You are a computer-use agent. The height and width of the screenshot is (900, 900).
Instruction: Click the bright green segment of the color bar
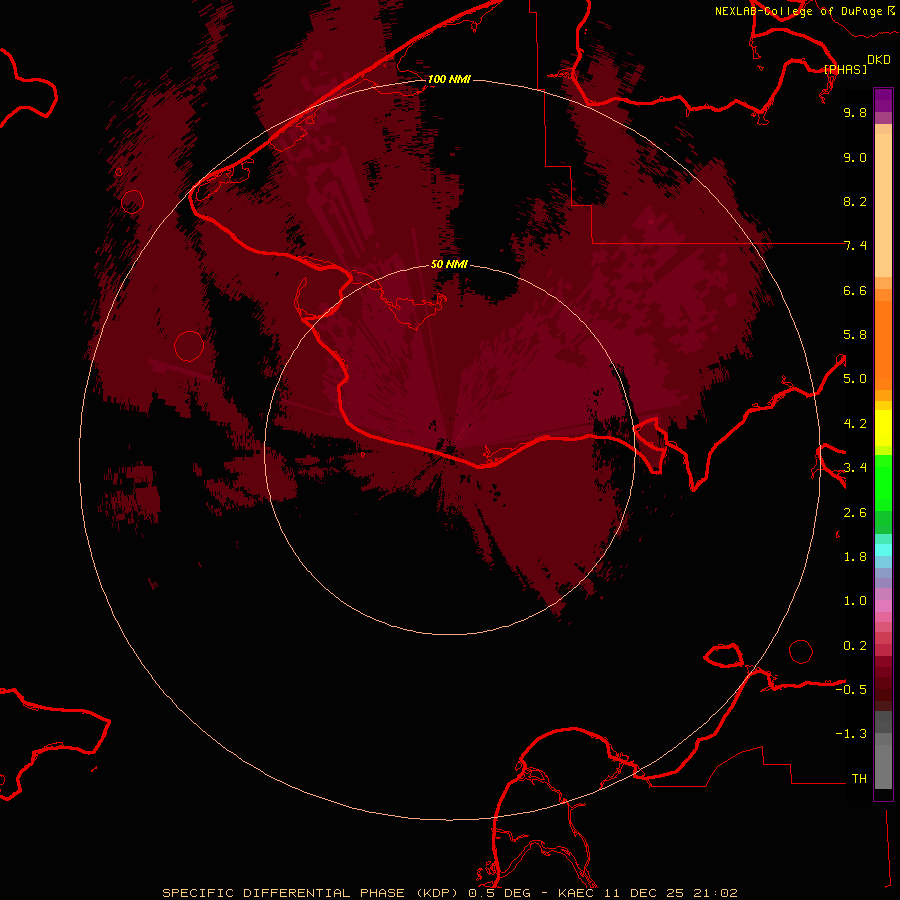point(883,483)
